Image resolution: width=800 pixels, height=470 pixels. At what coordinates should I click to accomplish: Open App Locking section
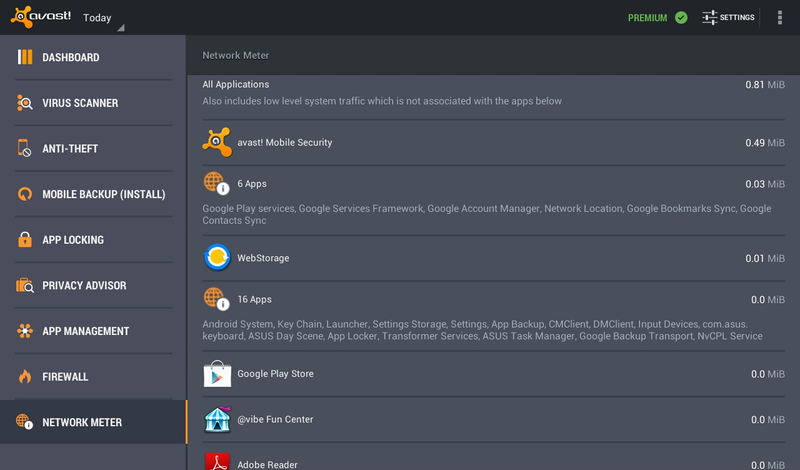93,240
